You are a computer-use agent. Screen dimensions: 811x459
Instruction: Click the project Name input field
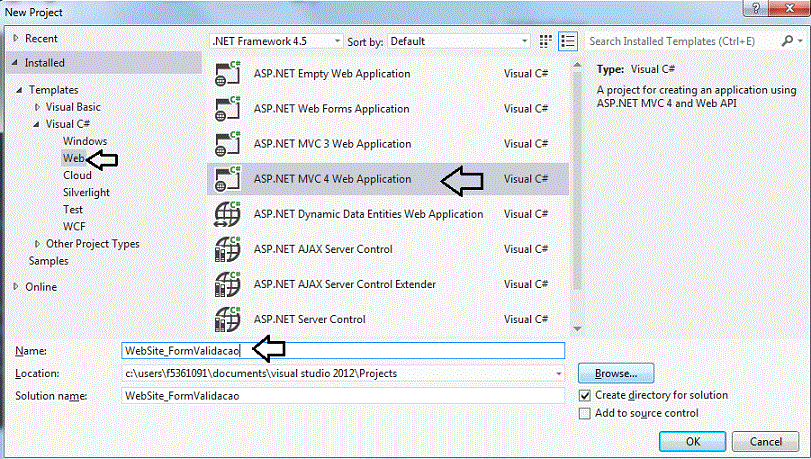(x=343, y=351)
